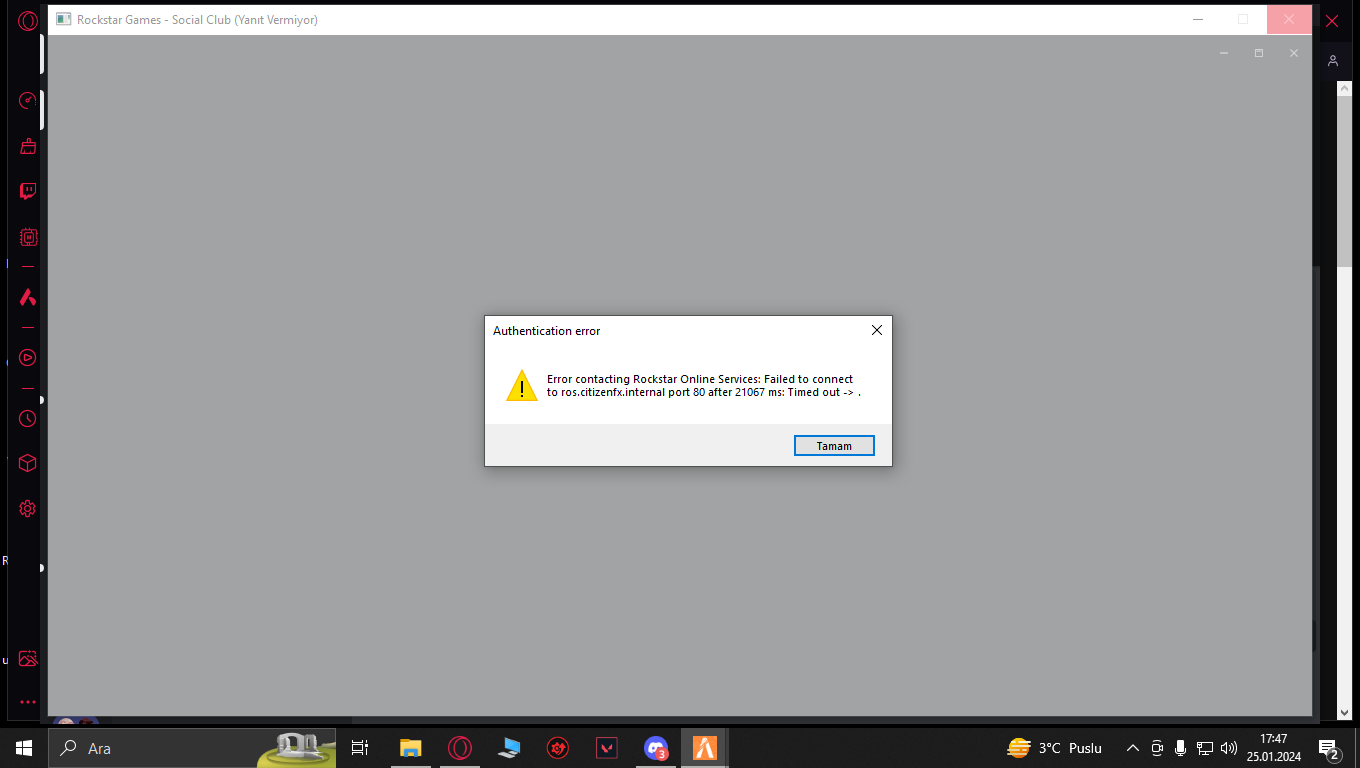
Task: Close the Opera GX browser window
Action: tap(1332, 20)
